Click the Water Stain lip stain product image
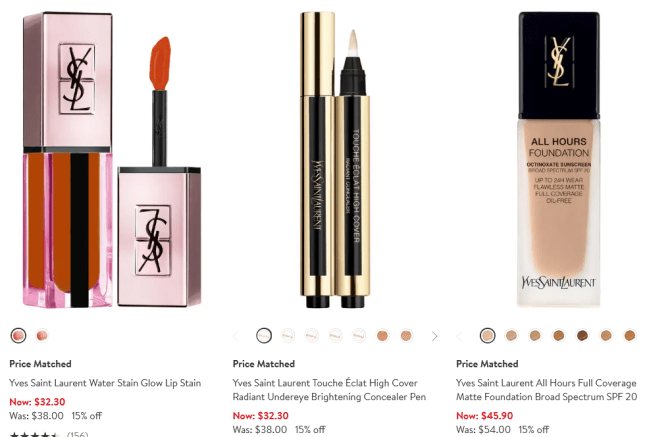 coord(112,160)
